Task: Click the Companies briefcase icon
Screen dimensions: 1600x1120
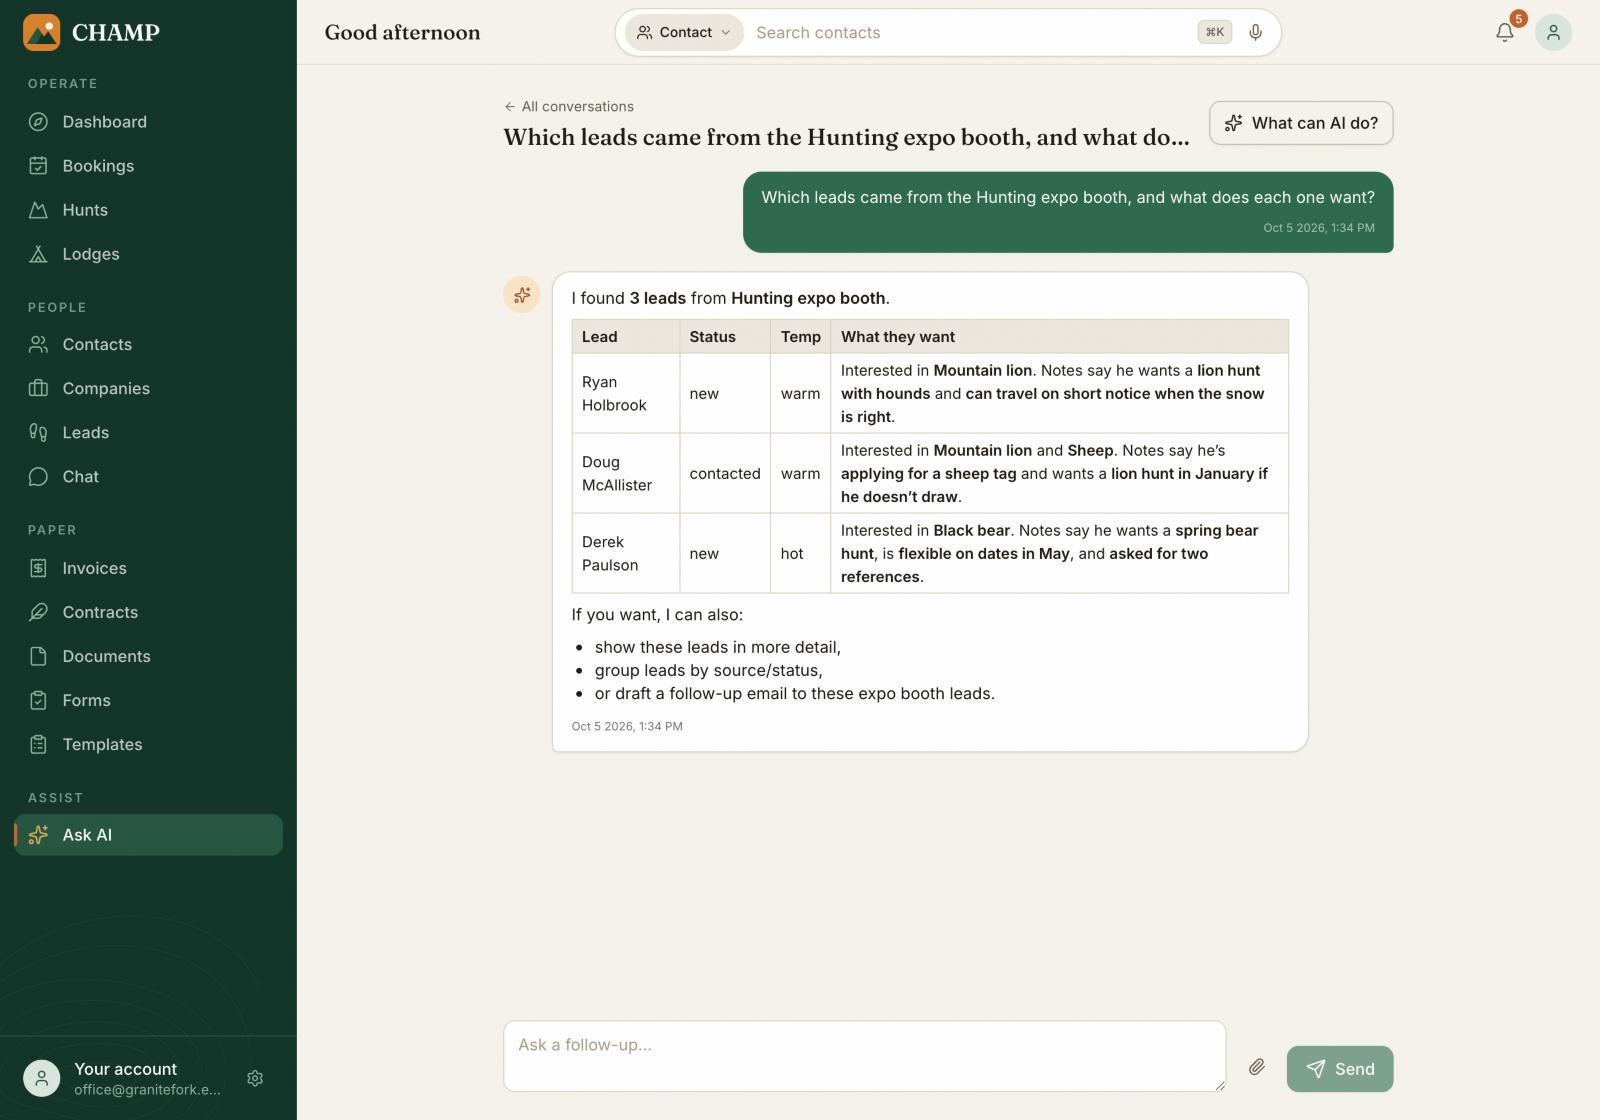Action: tap(38, 388)
